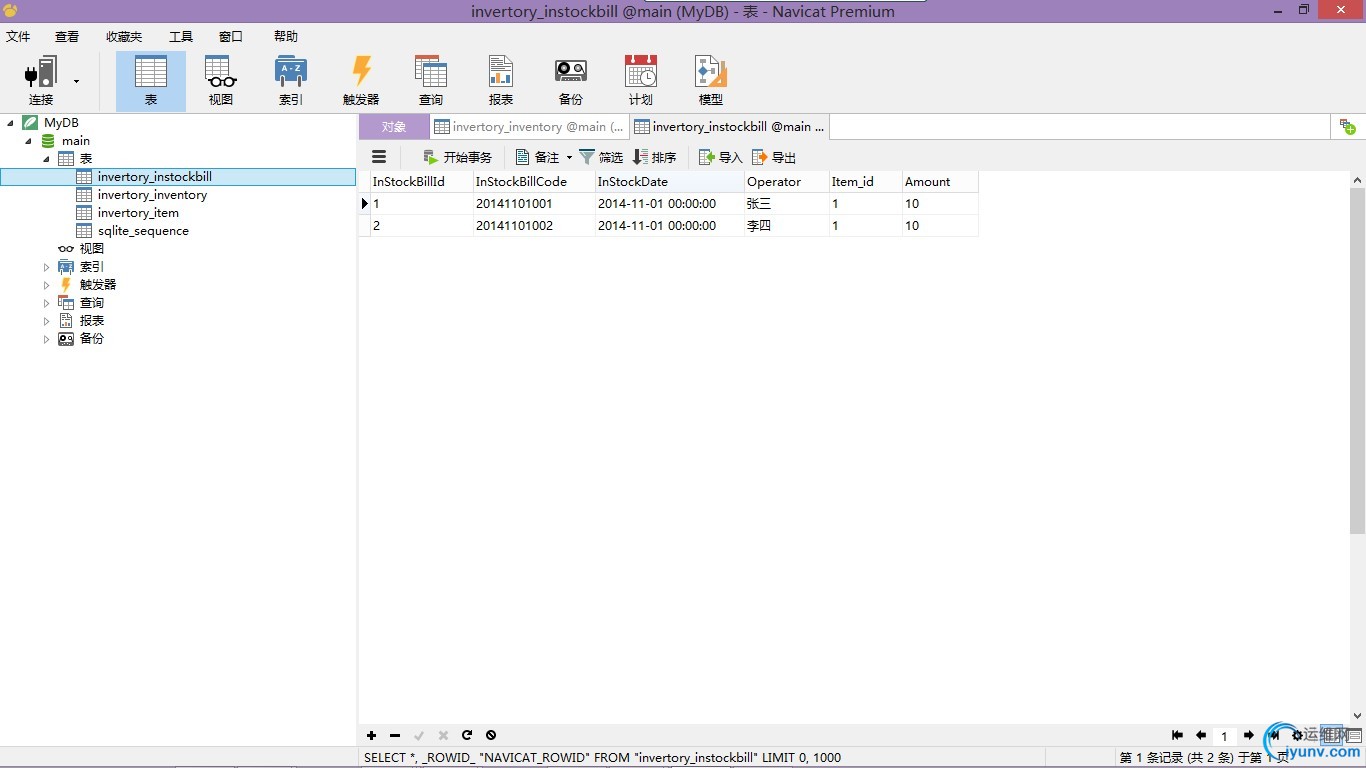Click the 张三 operator cell

(x=786, y=204)
